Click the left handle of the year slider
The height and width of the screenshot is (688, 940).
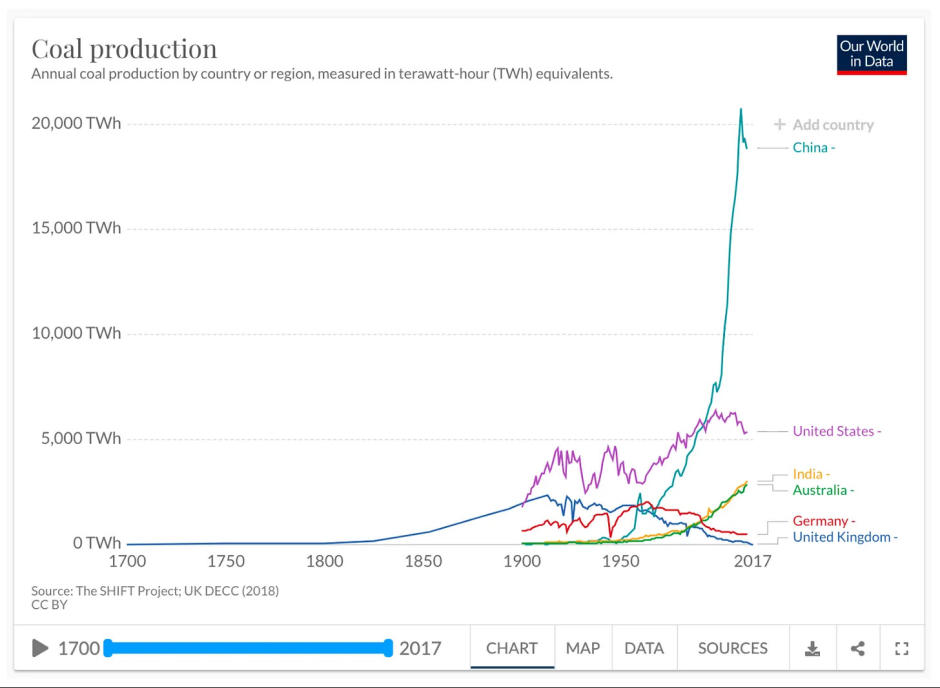(108, 648)
